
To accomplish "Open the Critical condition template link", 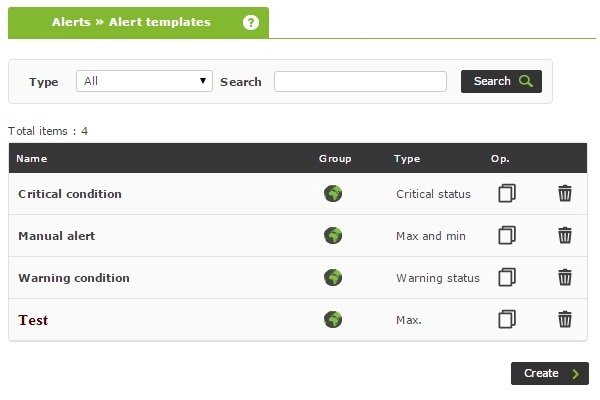I will tap(70, 194).
